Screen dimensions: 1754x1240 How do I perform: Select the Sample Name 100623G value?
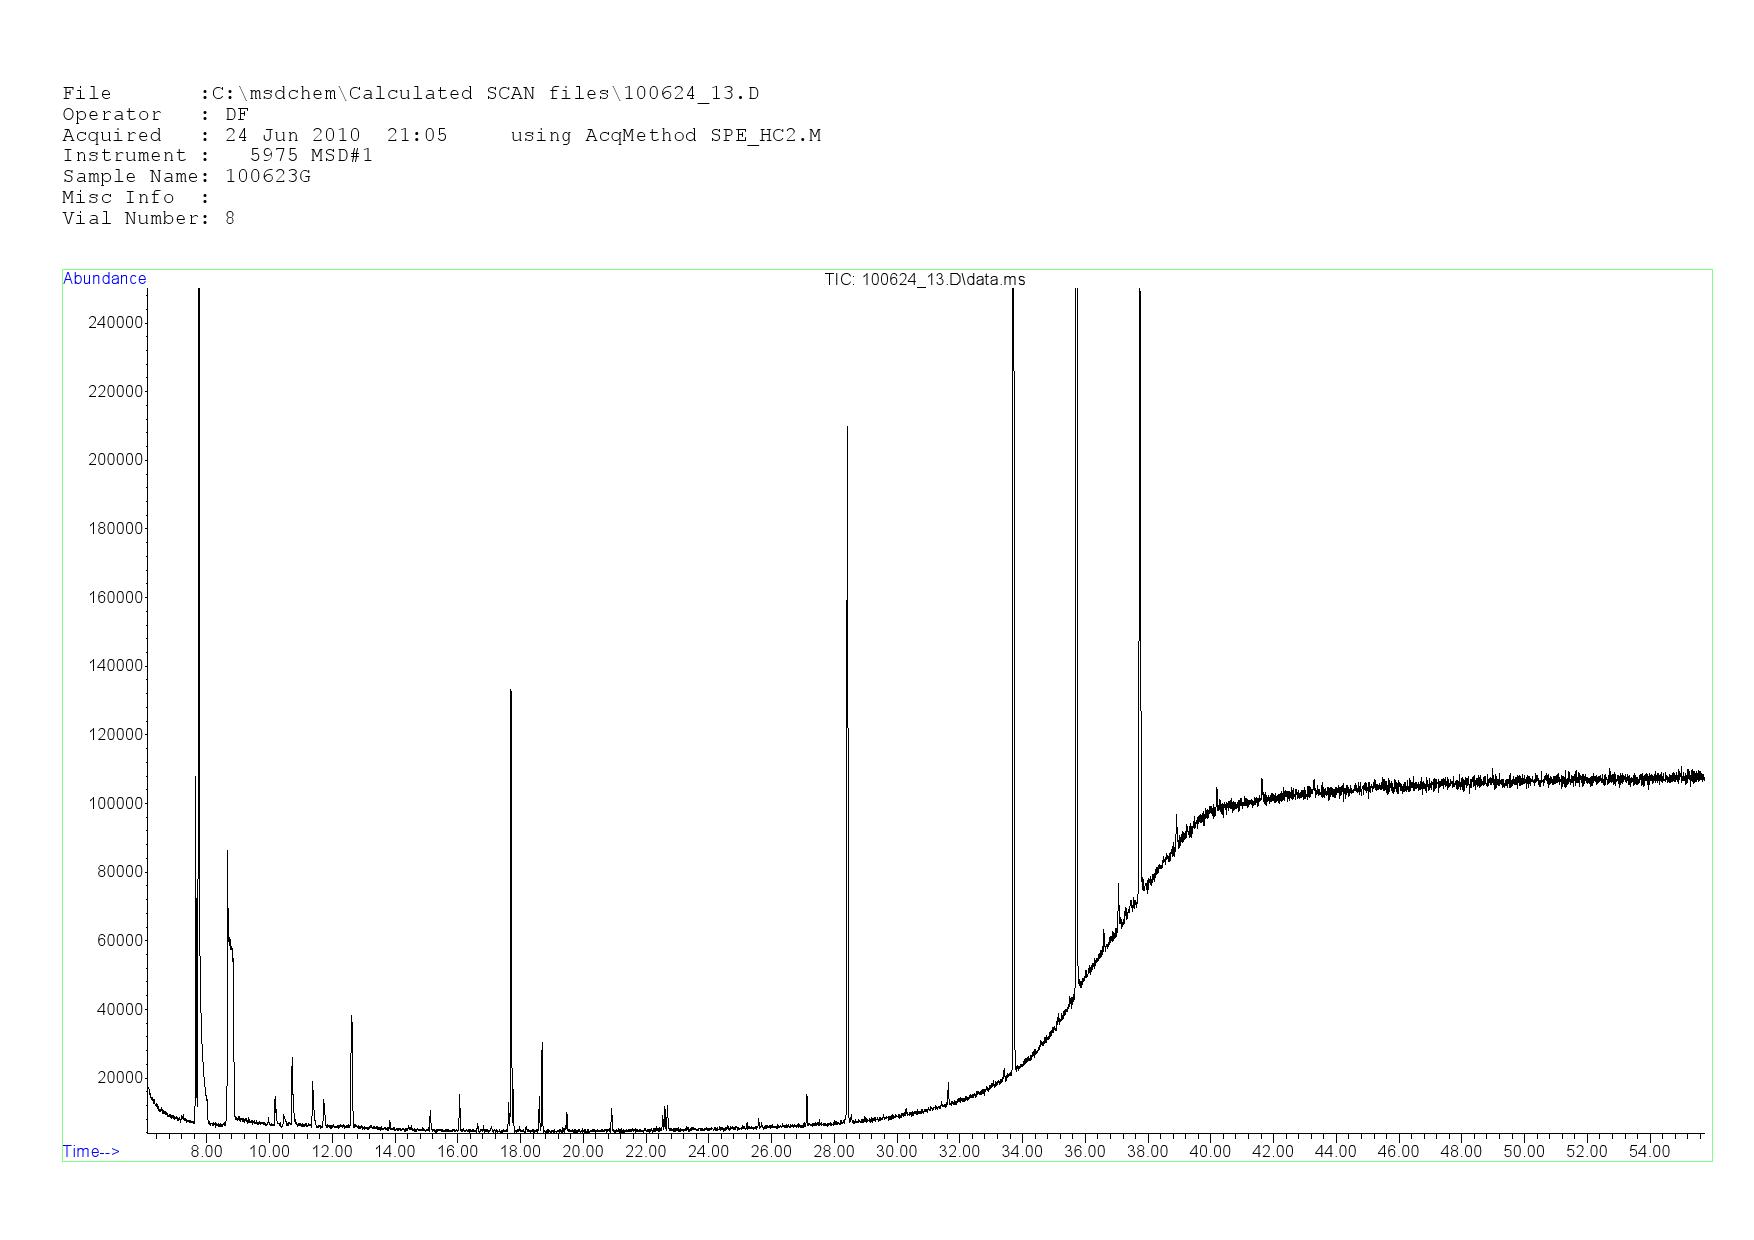coord(267,176)
